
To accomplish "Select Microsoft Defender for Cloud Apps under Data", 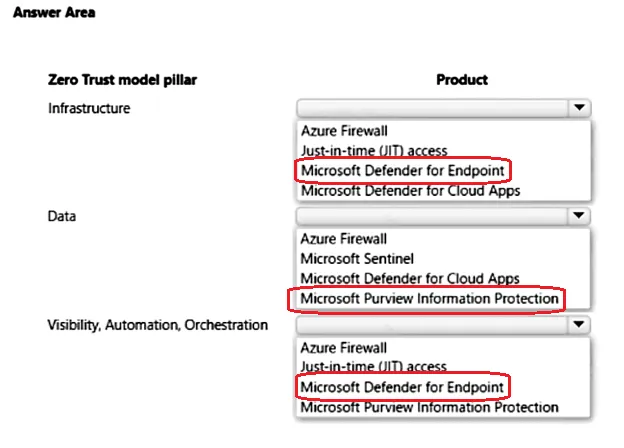I will pyautogui.click(x=410, y=279).
